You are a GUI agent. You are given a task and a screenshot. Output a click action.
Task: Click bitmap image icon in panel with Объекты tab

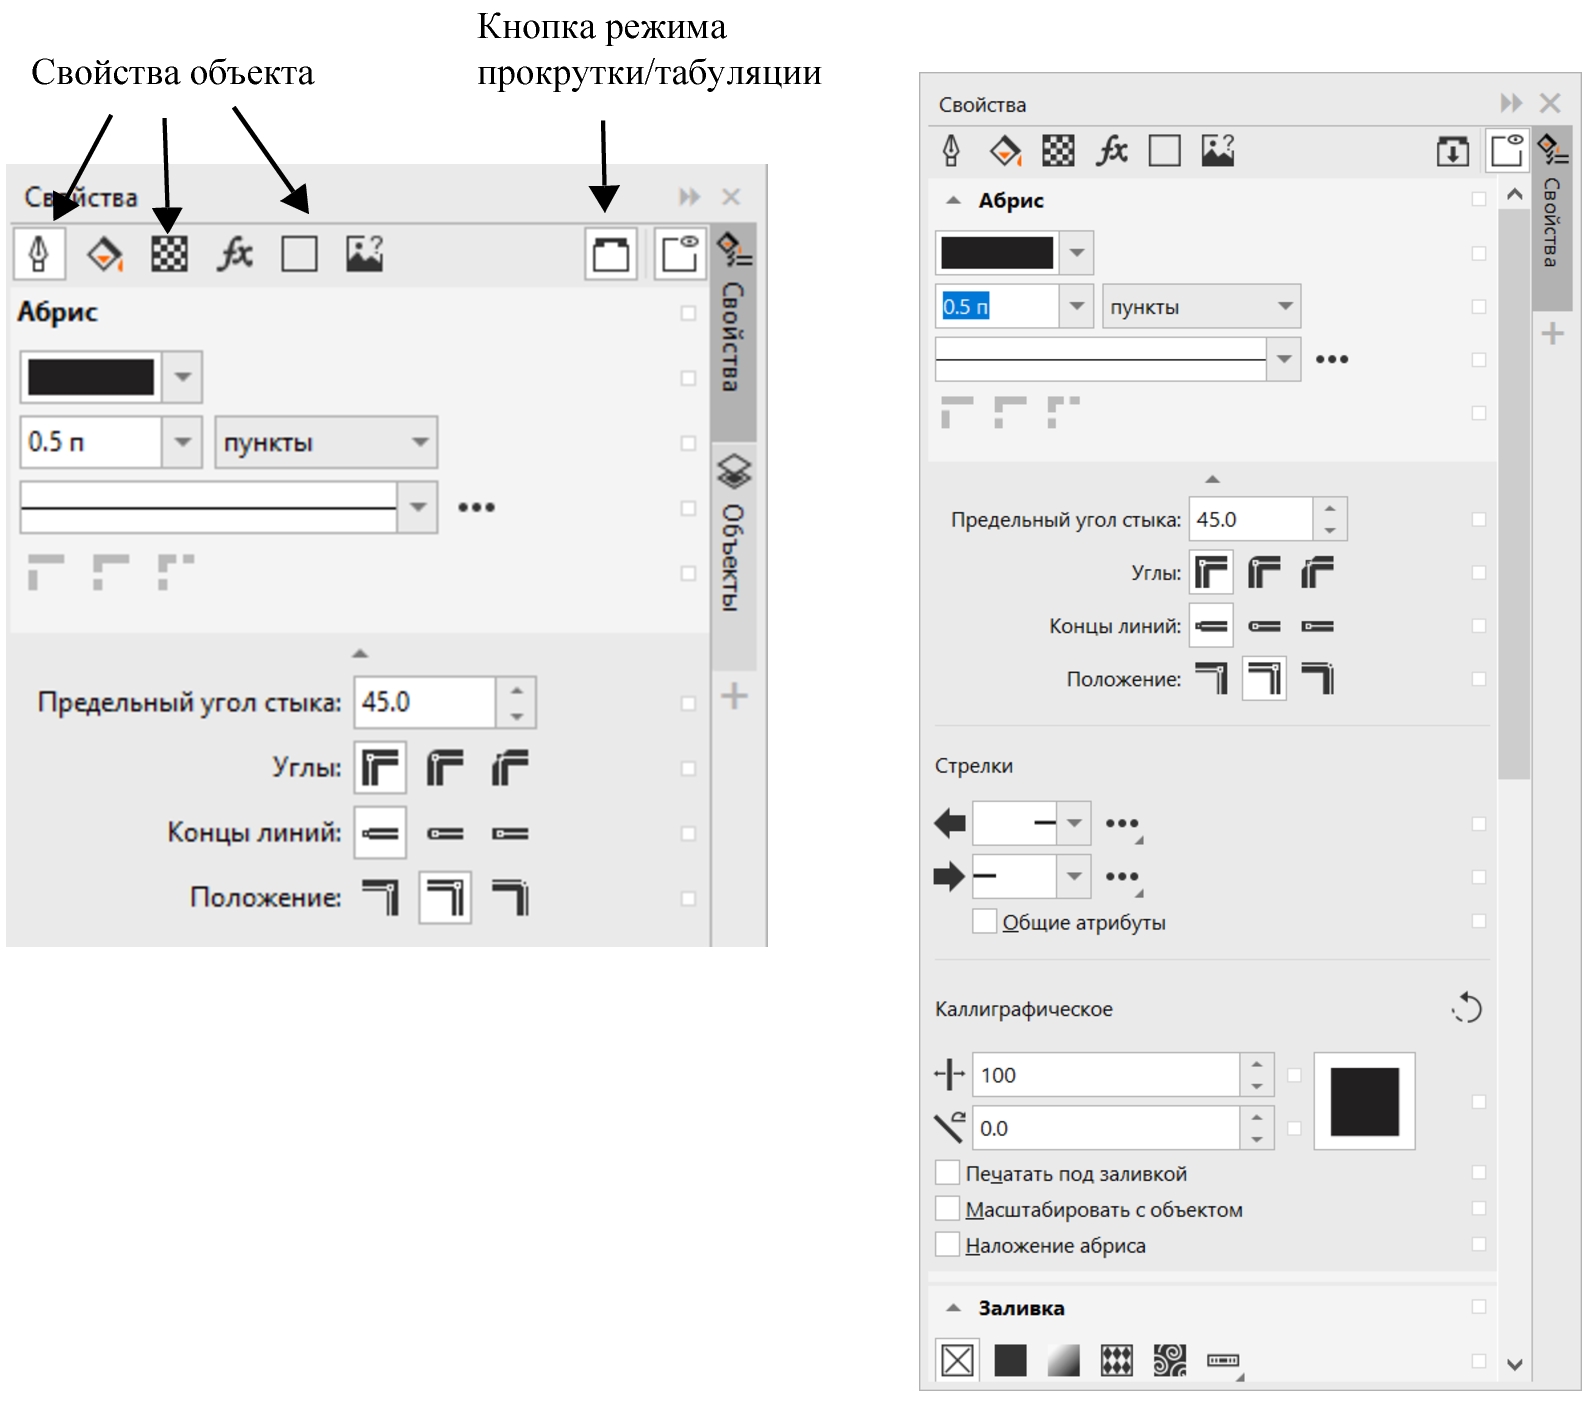(x=364, y=254)
